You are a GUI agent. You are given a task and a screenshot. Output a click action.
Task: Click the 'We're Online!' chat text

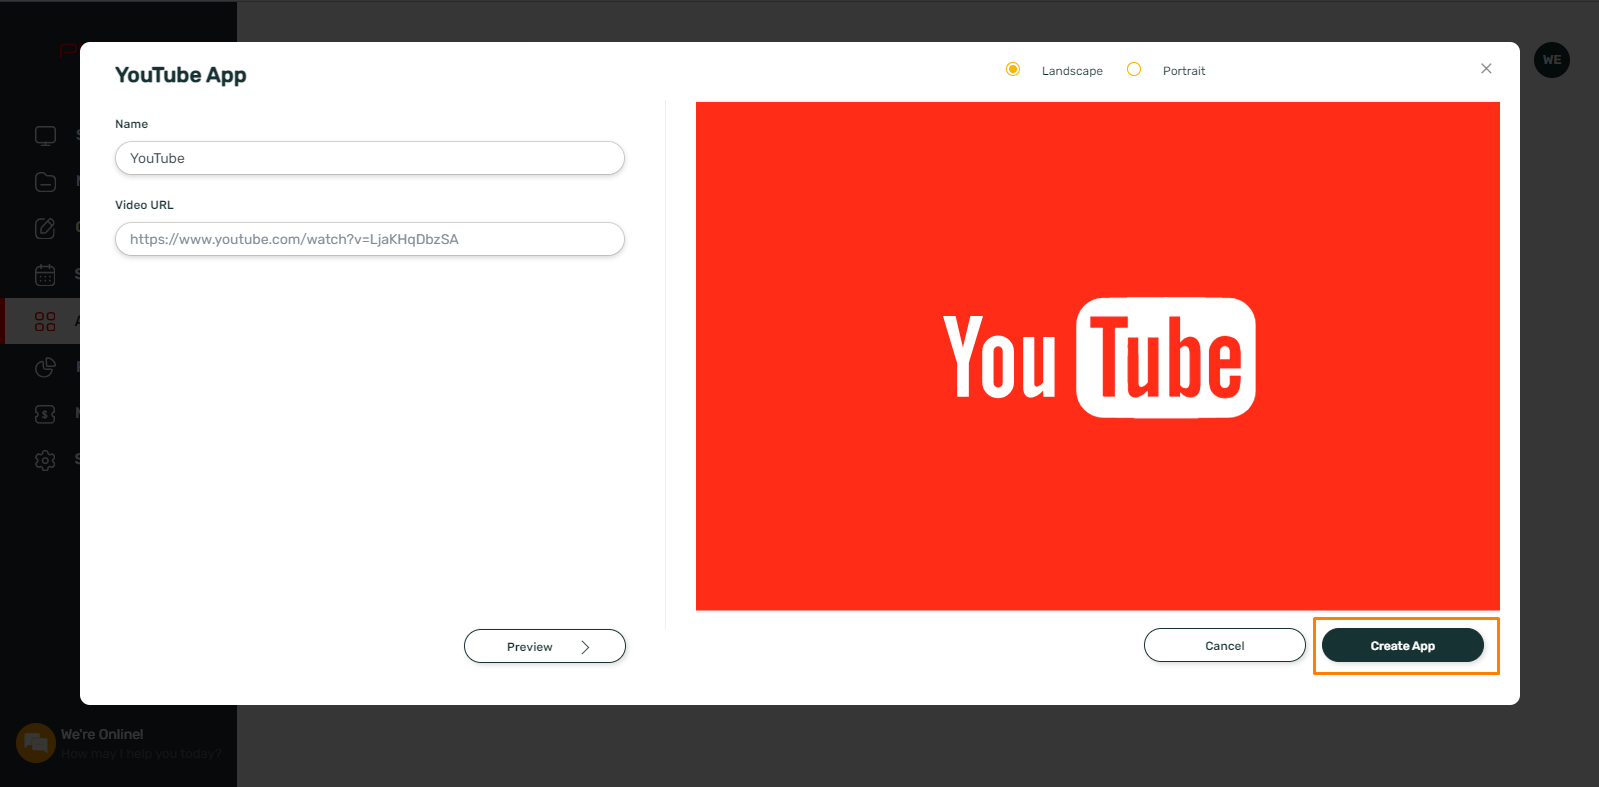[102, 734]
